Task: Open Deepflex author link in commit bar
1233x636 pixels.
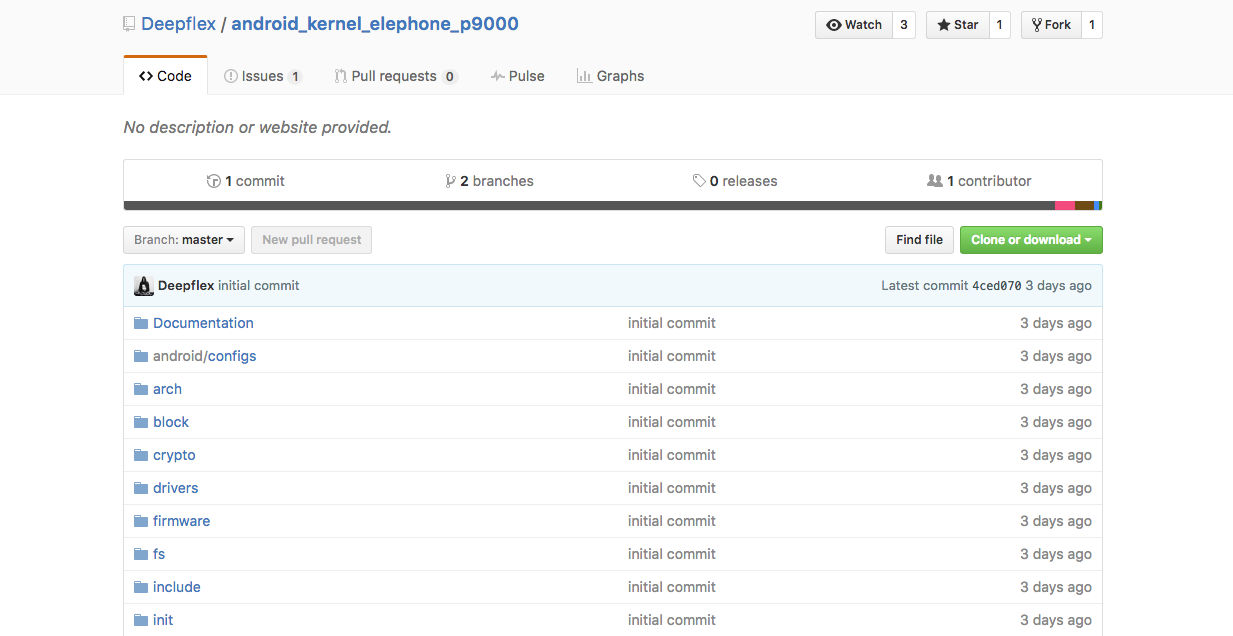Action: click(186, 286)
